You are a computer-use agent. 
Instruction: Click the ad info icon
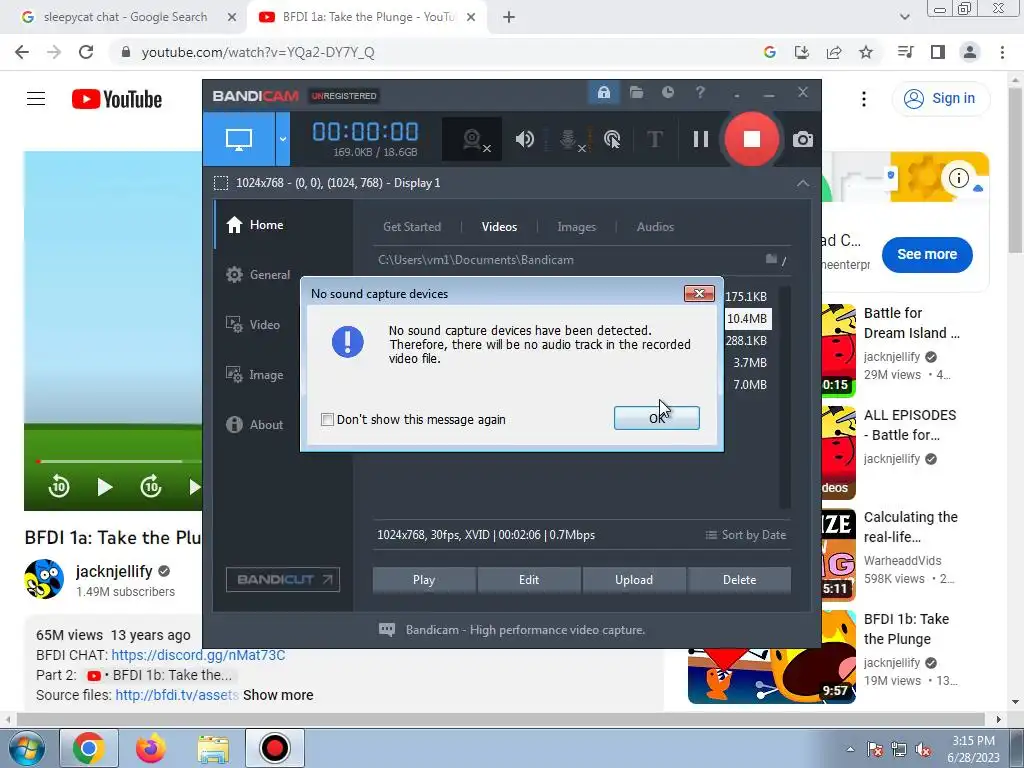click(958, 177)
